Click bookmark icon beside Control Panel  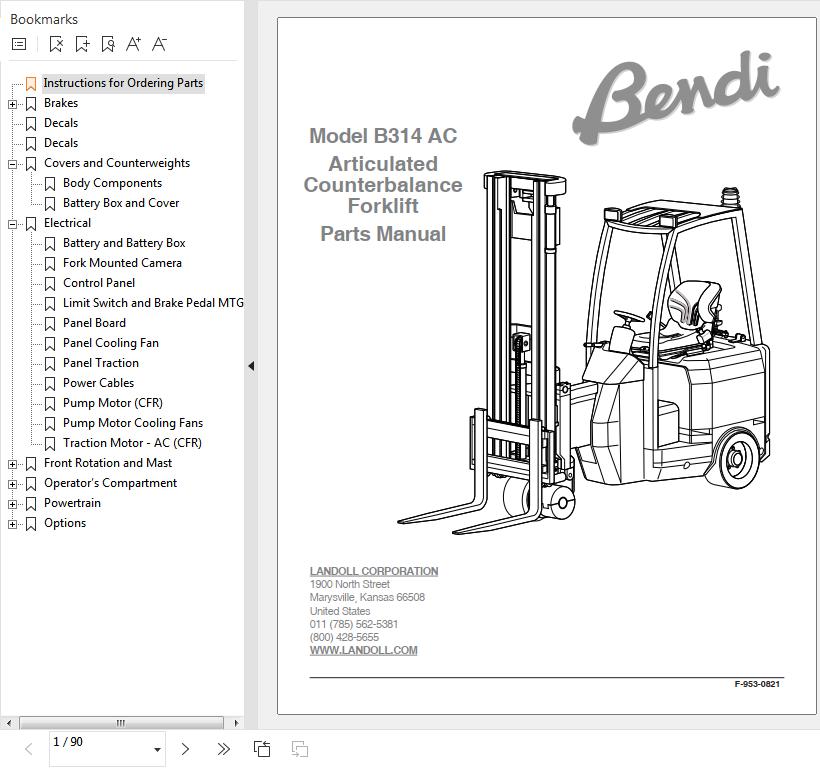(50, 284)
